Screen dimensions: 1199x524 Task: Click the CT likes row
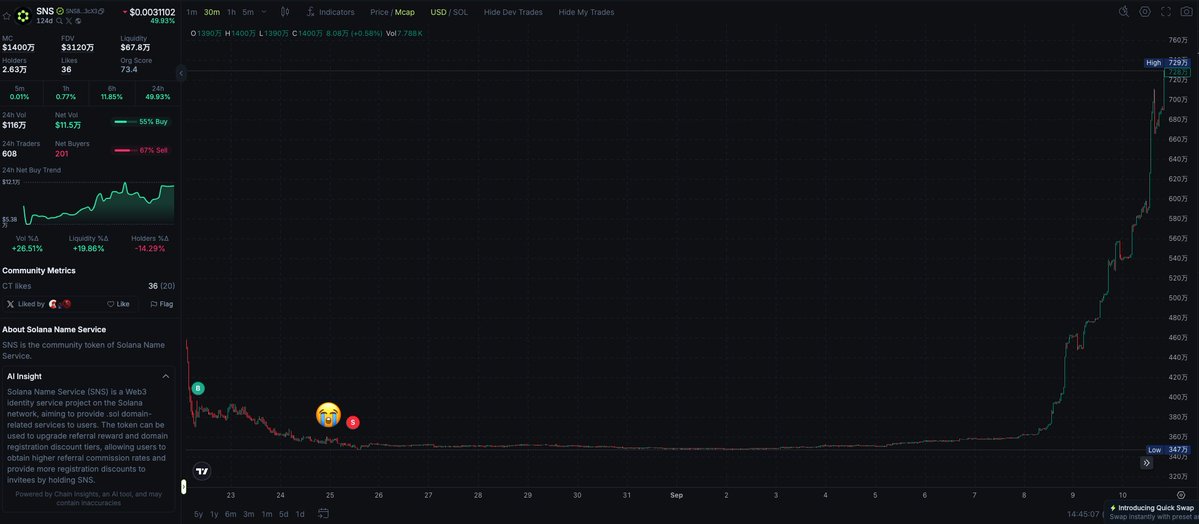[89, 286]
